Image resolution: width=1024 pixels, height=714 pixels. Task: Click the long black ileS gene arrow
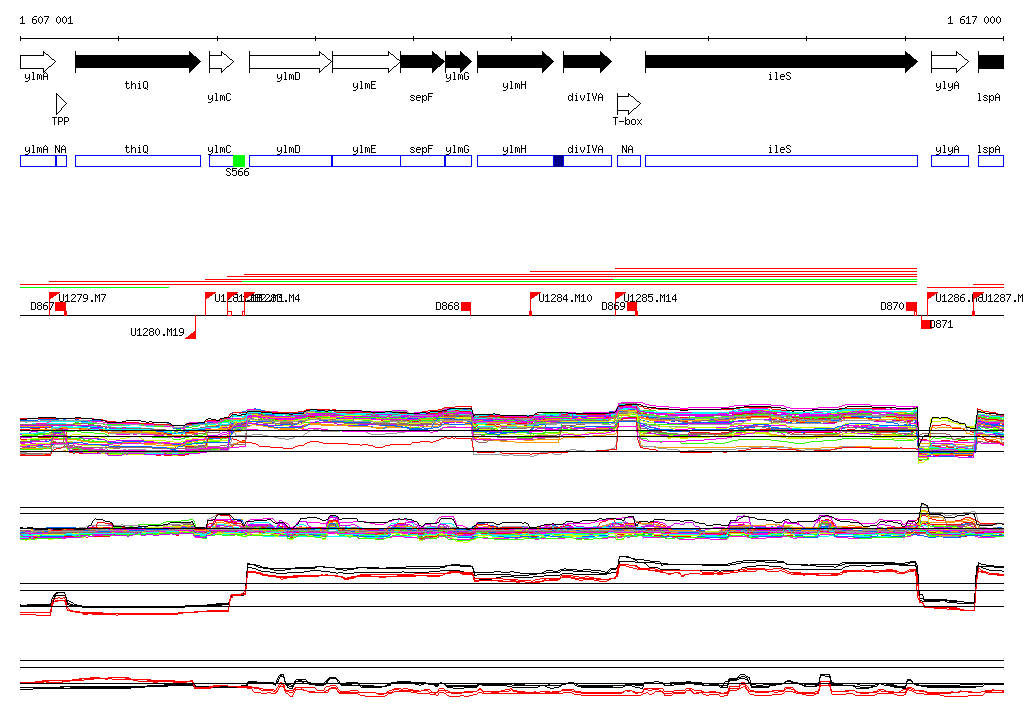(x=781, y=62)
